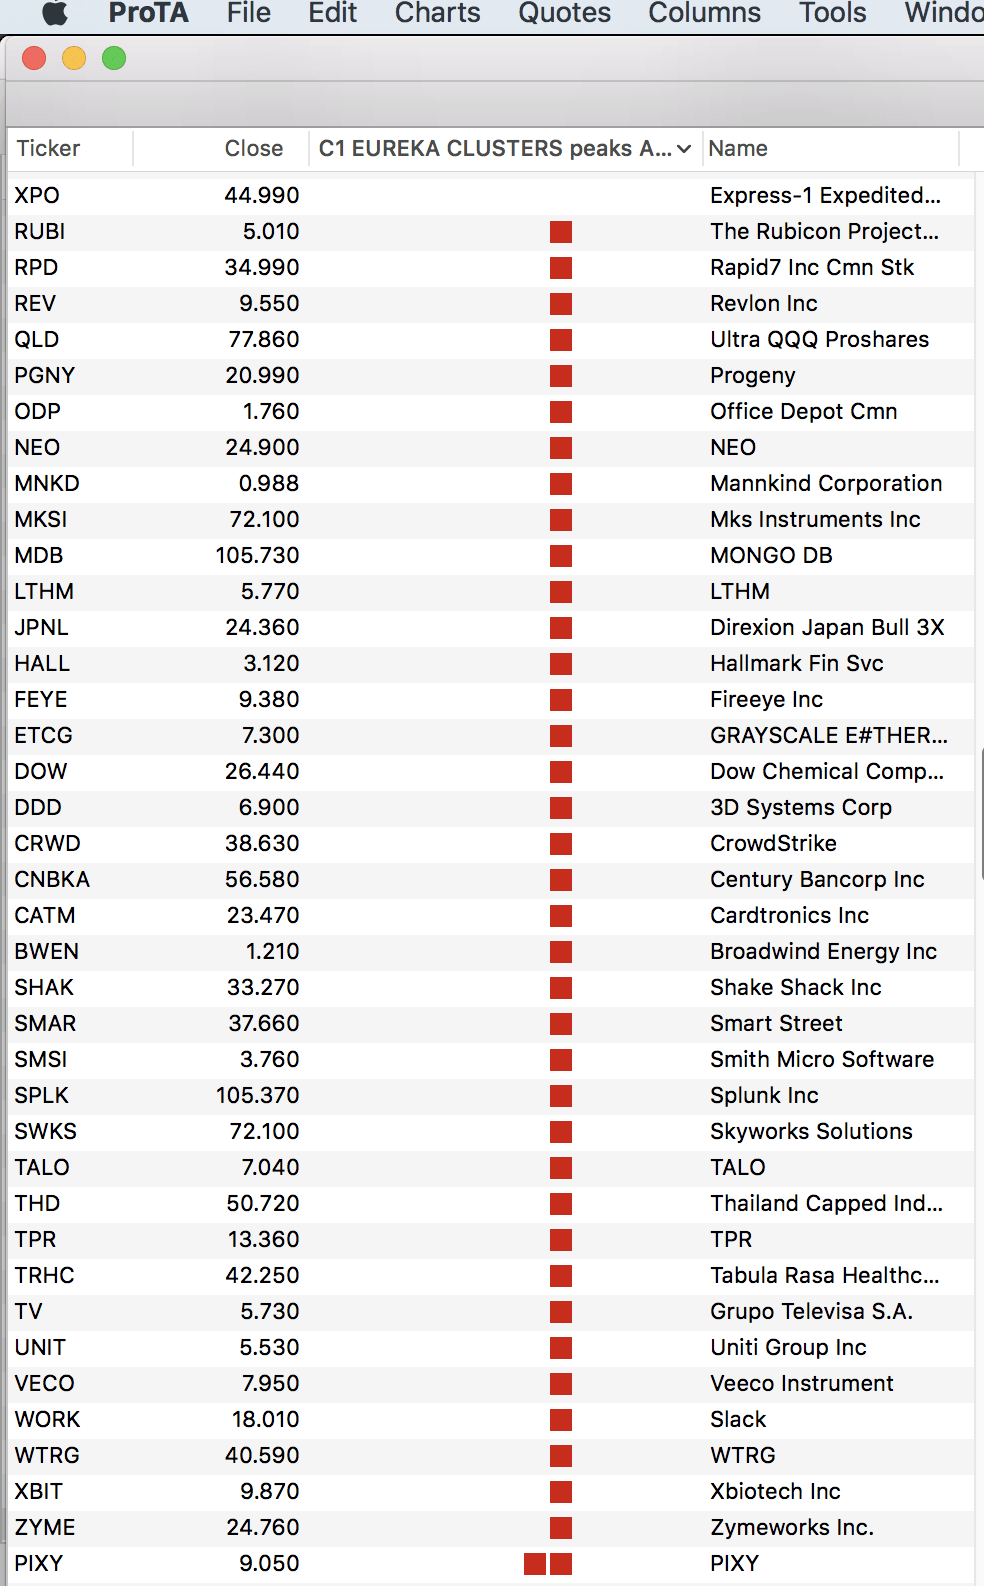Open the Tools menu
Screen dimensions: 984x1586
(832, 13)
